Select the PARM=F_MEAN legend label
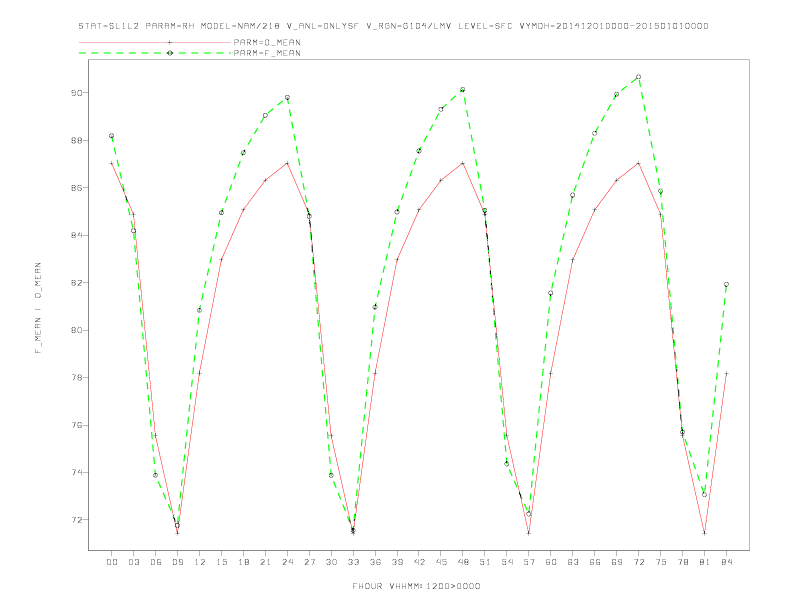The height and width of the screenshot is (612, 792). pyautogui.click(x=267, y=53)
